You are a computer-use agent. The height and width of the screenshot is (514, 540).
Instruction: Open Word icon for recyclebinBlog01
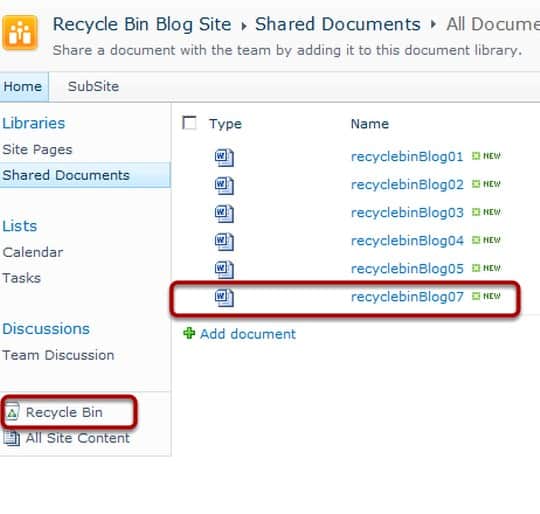(x=224, y=157)
